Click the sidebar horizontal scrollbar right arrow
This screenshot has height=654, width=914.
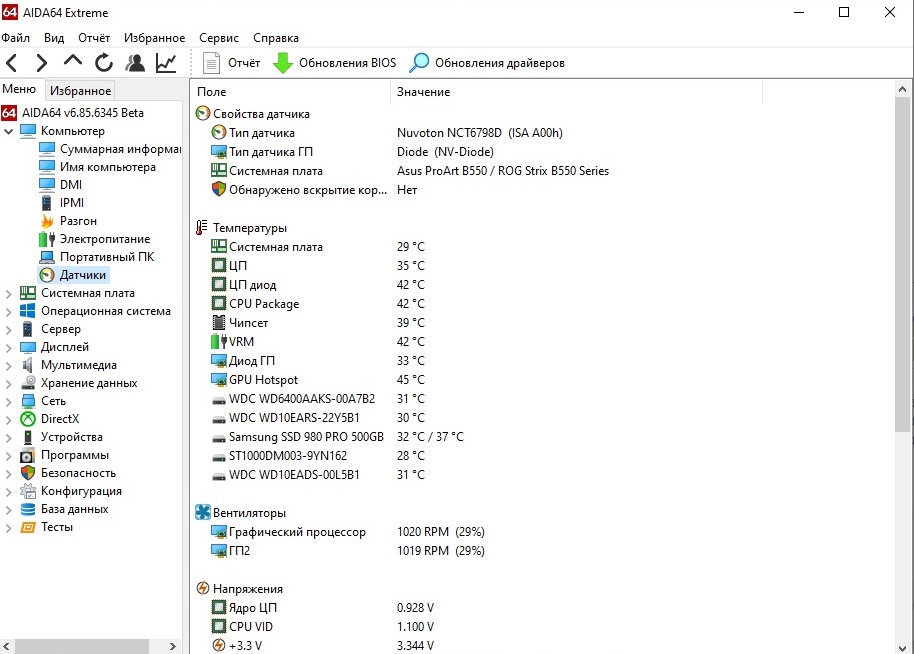click(173, 646)
